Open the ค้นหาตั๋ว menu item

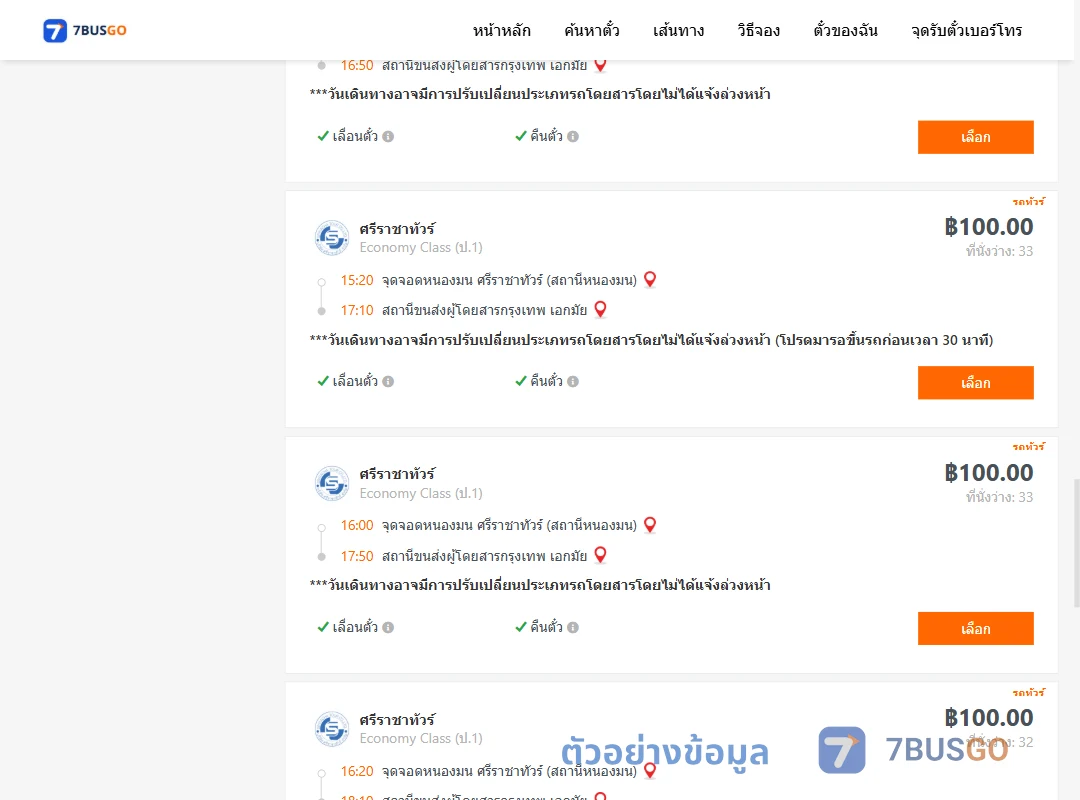point(592,30)
